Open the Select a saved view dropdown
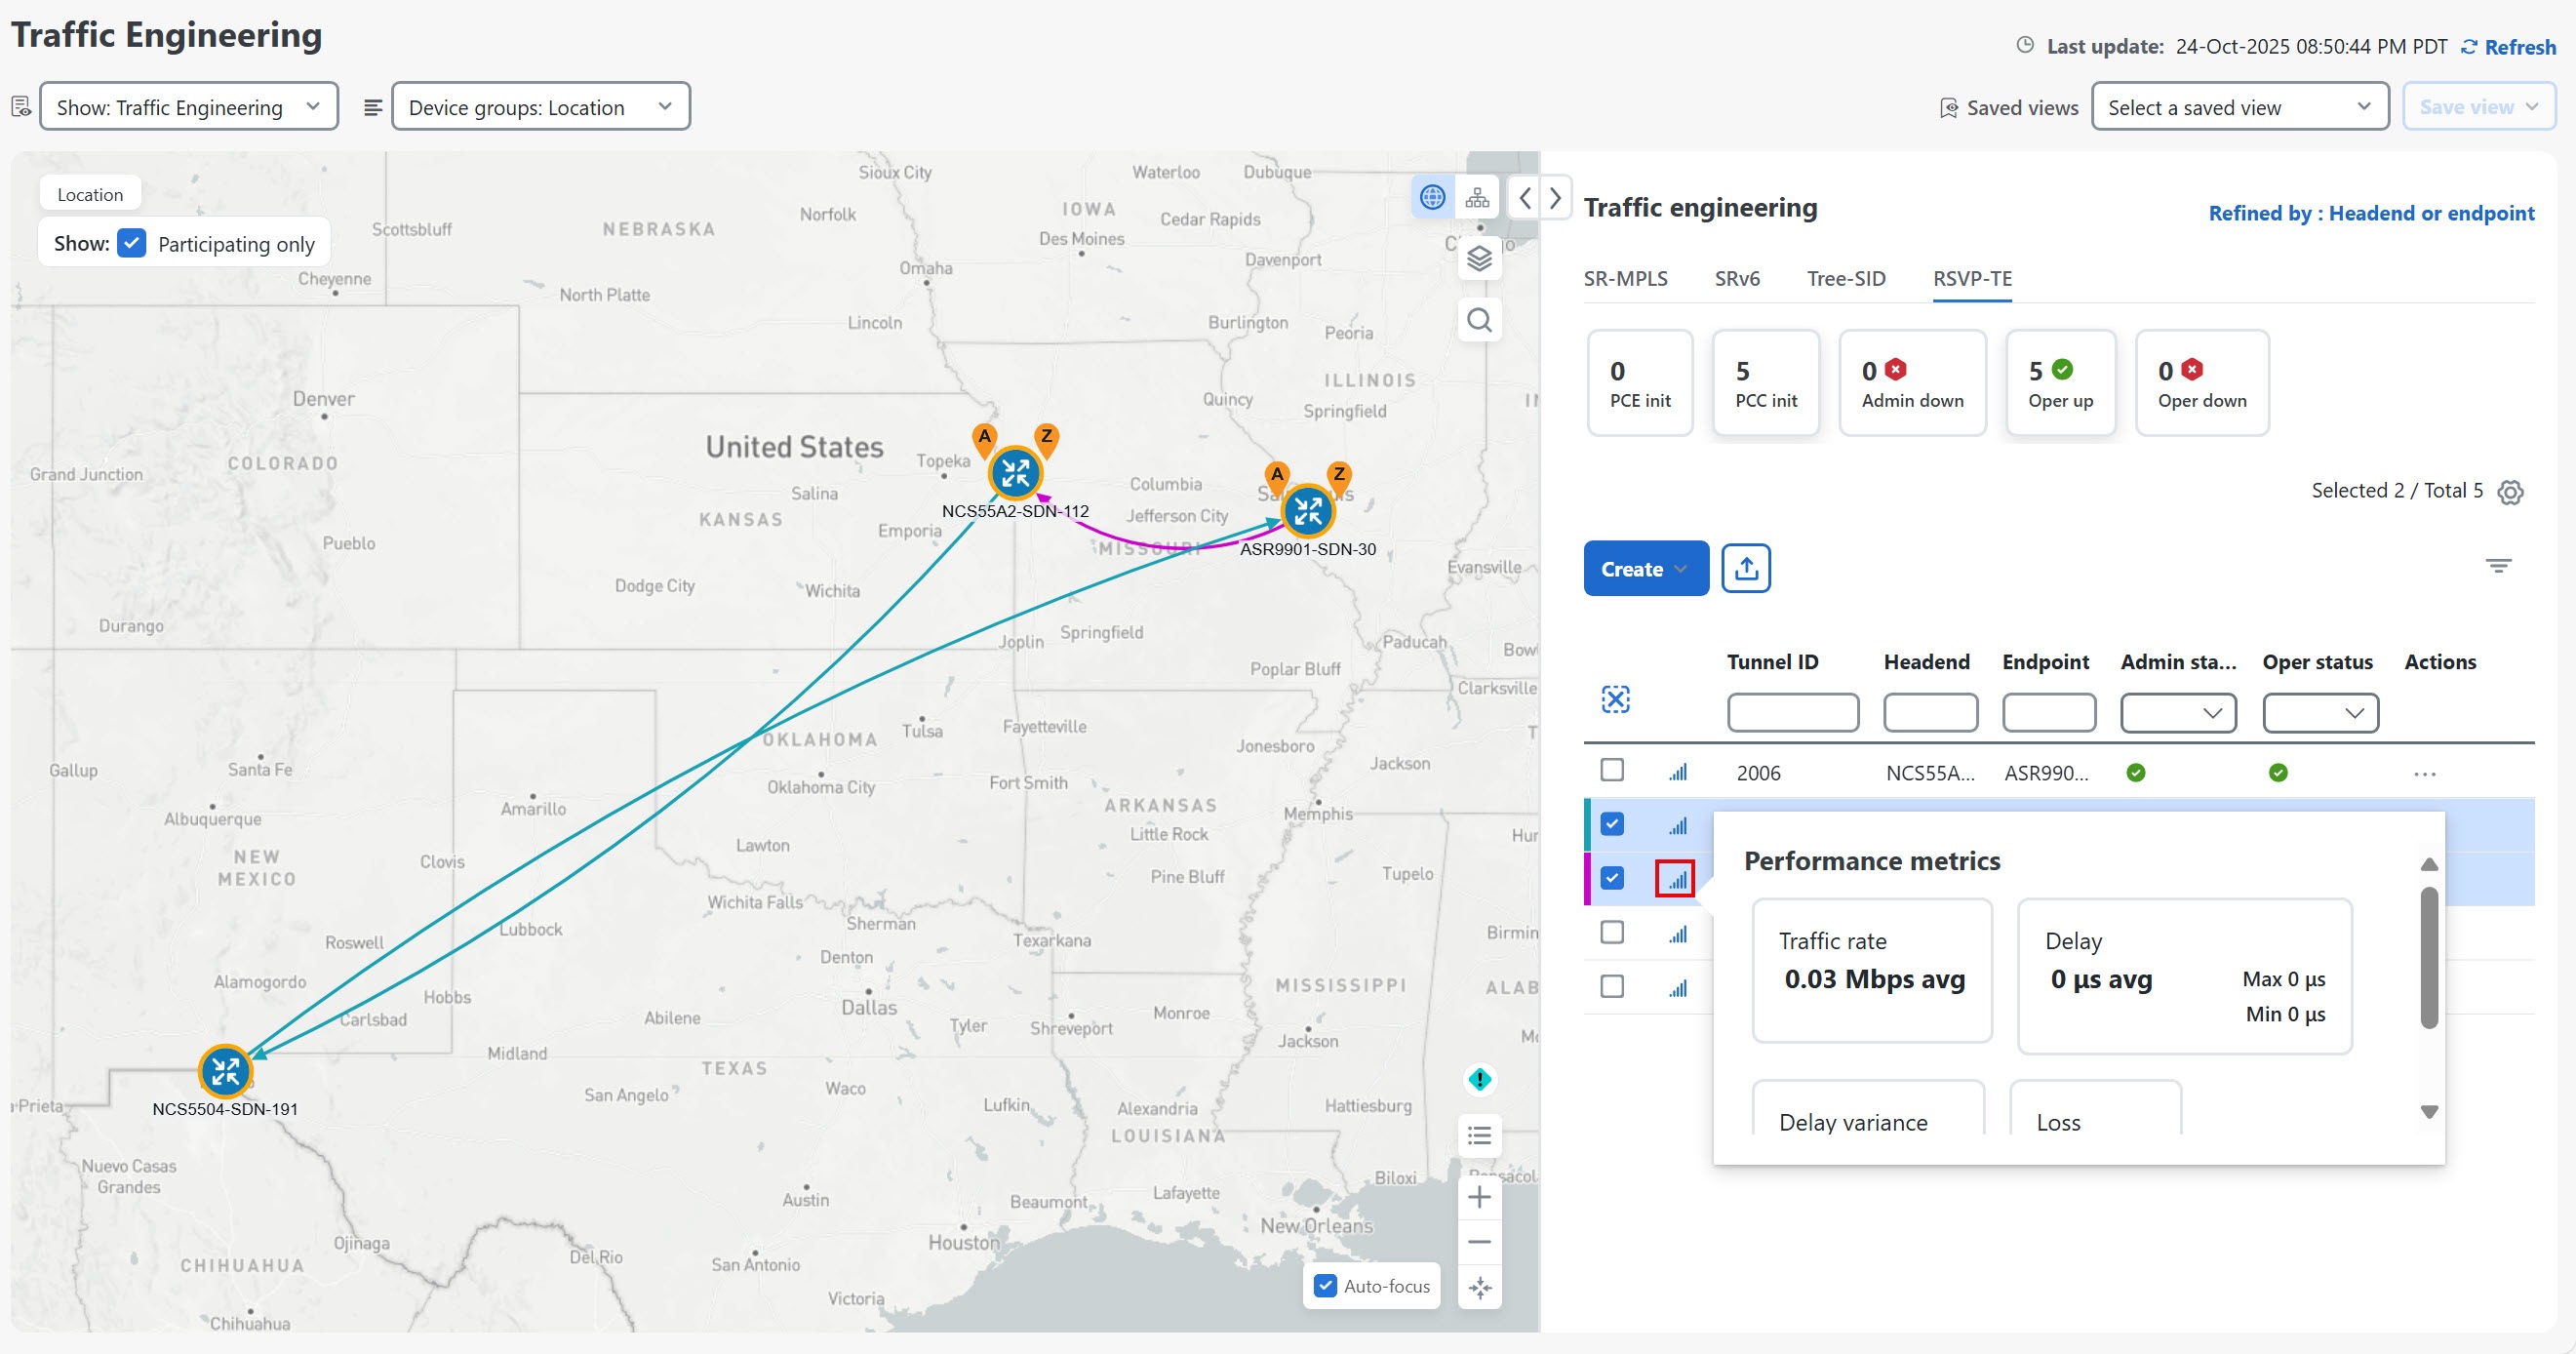 (x=2239, y=107)
